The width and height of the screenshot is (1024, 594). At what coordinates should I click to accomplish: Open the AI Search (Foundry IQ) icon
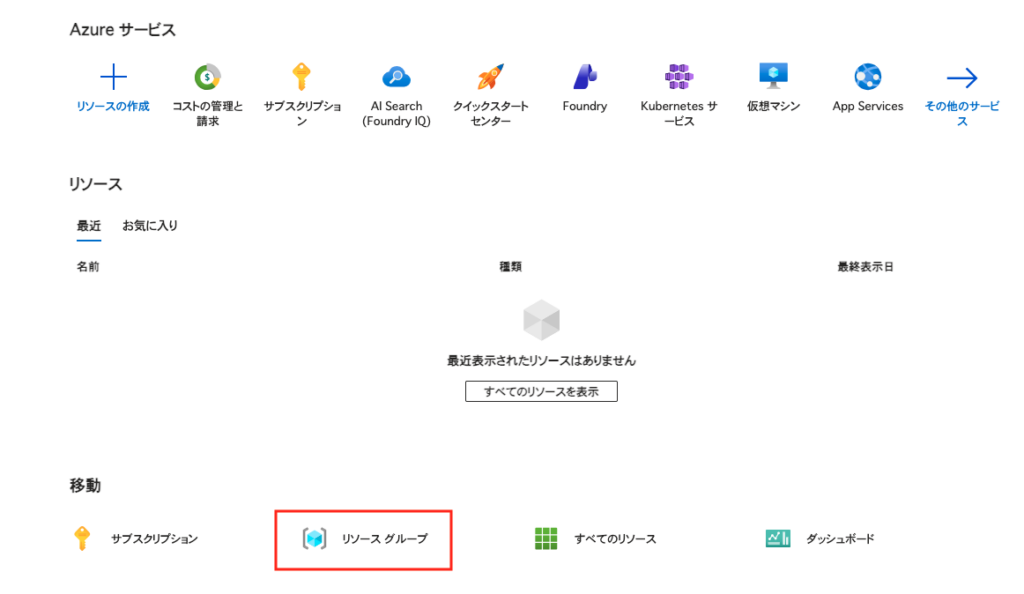point(396,77)
